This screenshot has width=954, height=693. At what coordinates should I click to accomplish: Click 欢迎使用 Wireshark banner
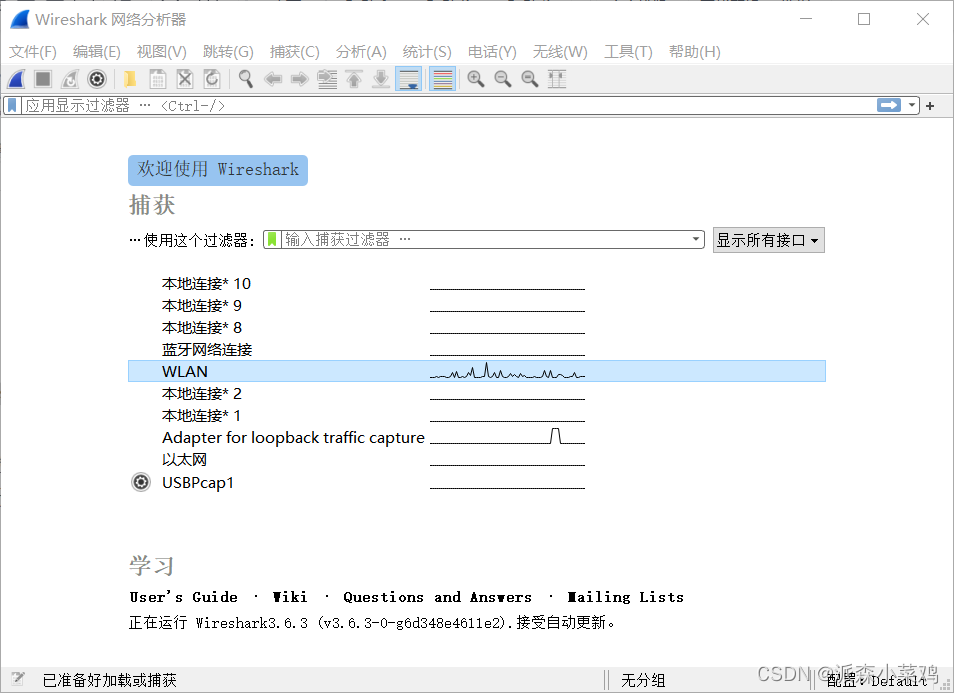click(218, 170)
